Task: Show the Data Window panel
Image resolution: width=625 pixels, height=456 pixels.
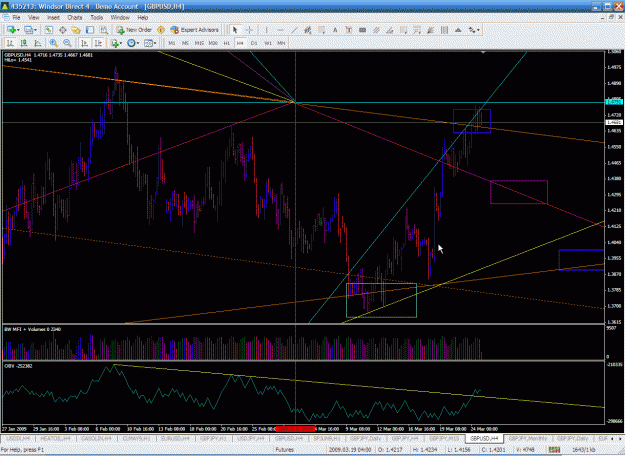Action: tap(63, 30)
